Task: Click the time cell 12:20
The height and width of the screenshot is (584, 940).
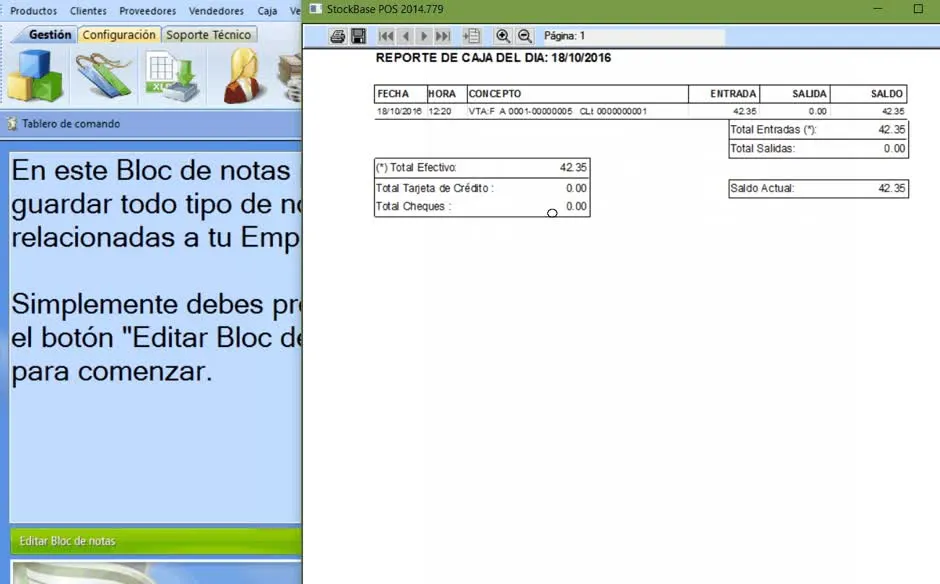Action: pos(440,112)
